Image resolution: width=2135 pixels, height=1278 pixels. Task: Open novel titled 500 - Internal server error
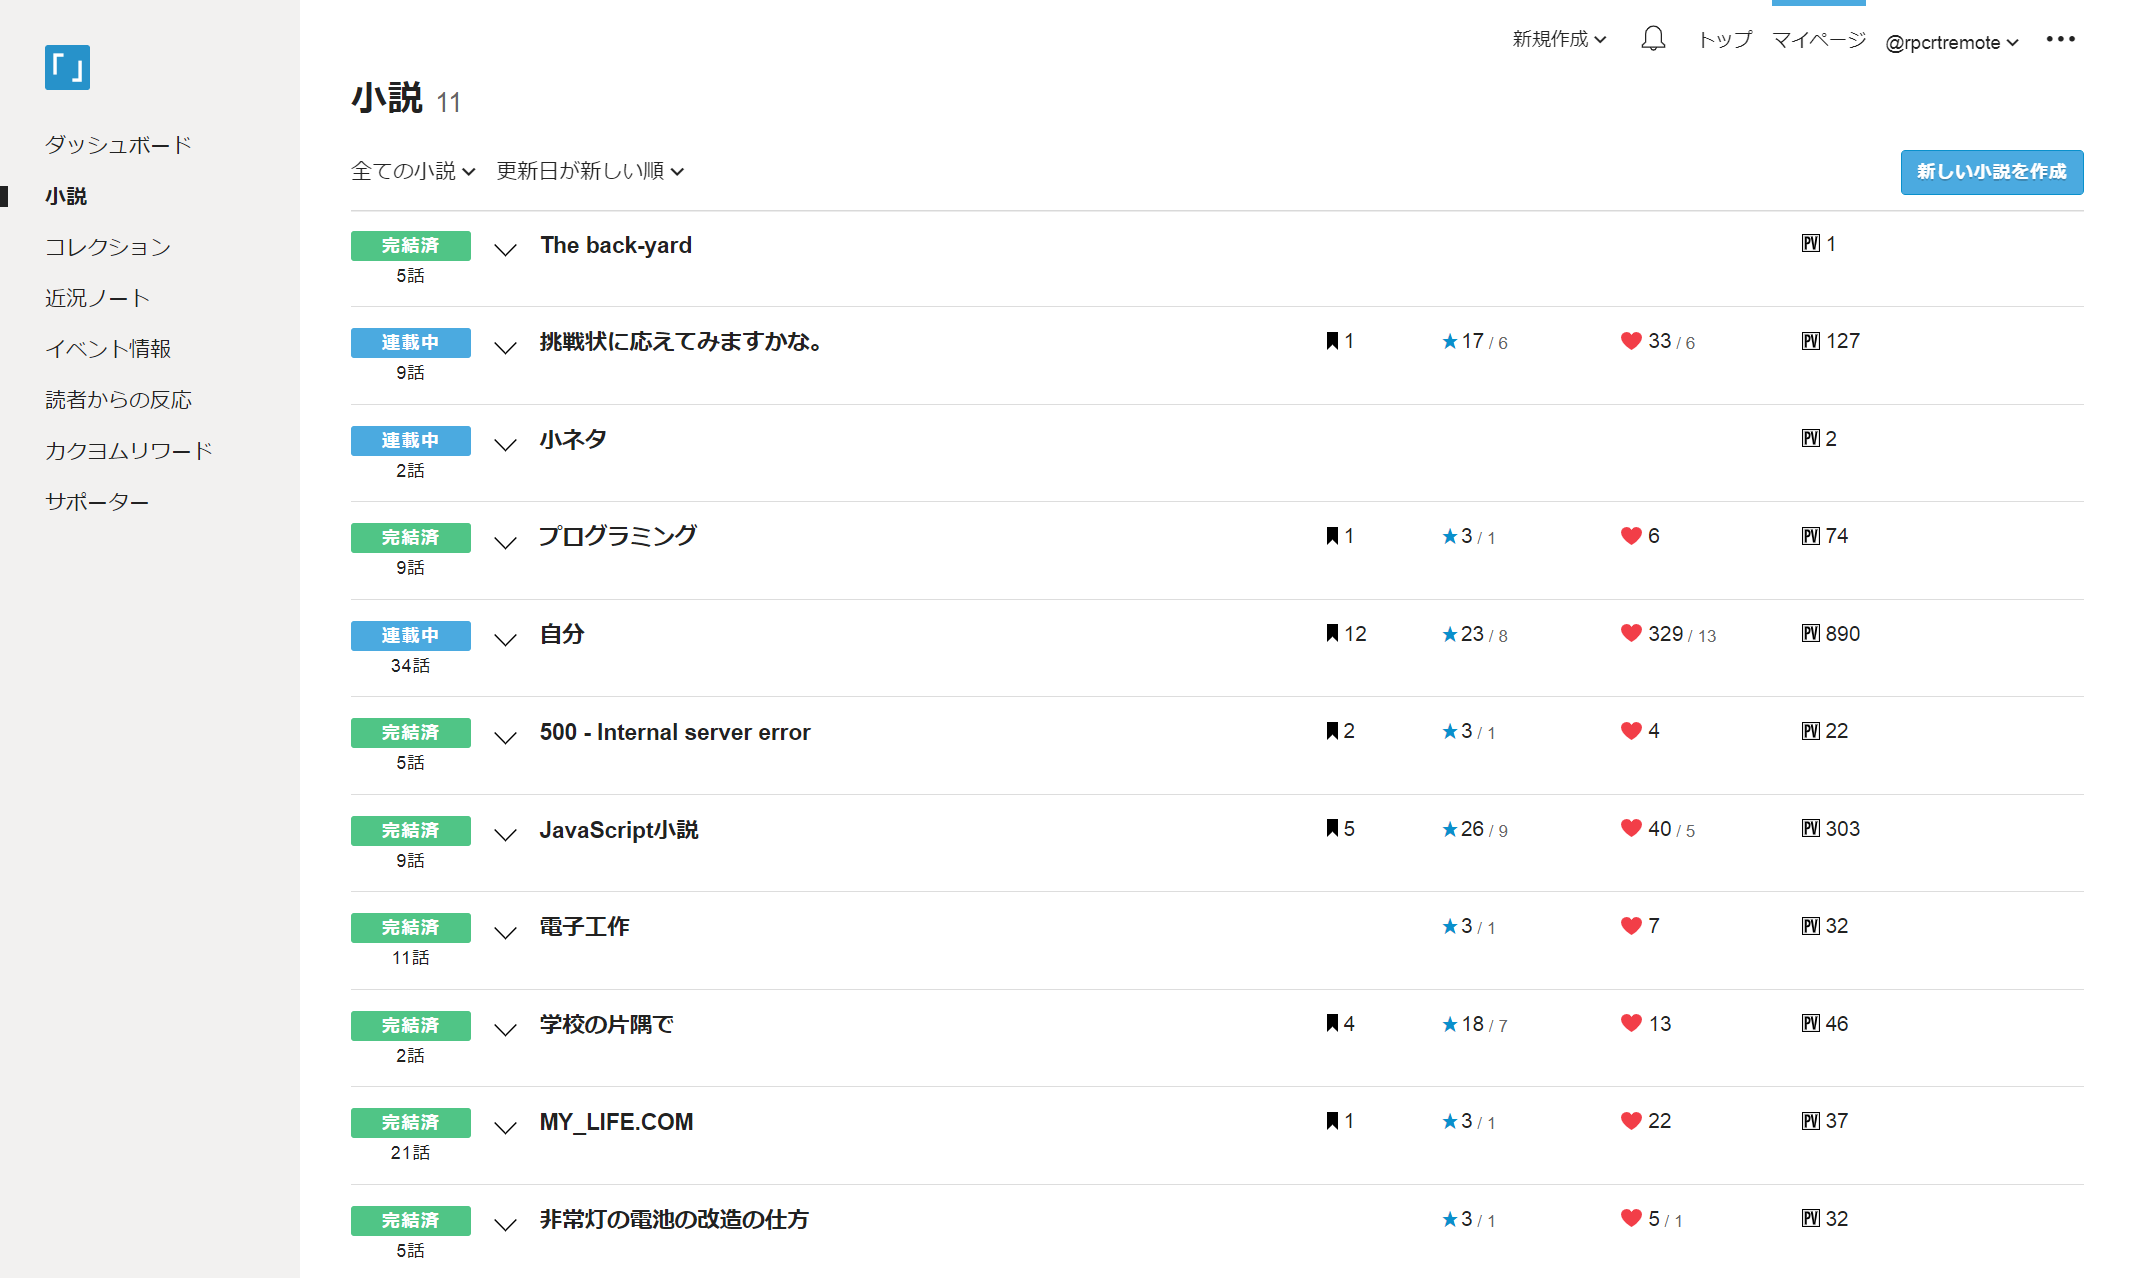point(675,732)
